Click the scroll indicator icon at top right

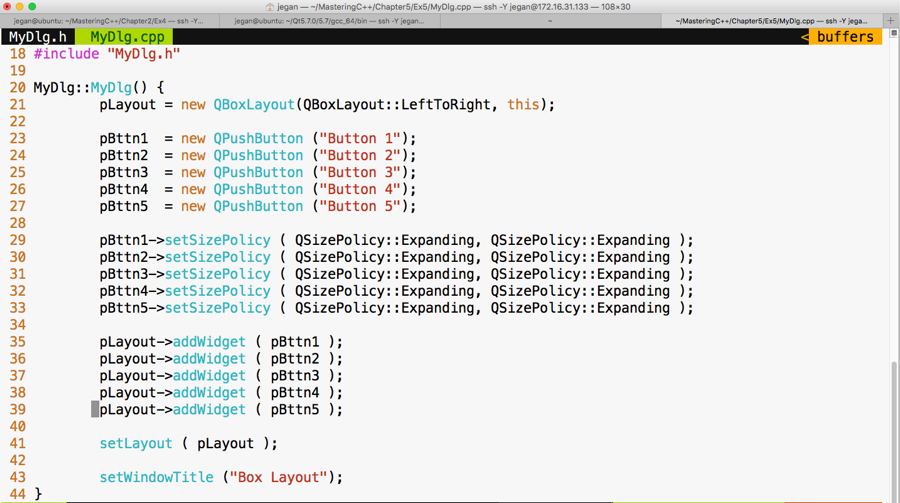pos(894,33)
